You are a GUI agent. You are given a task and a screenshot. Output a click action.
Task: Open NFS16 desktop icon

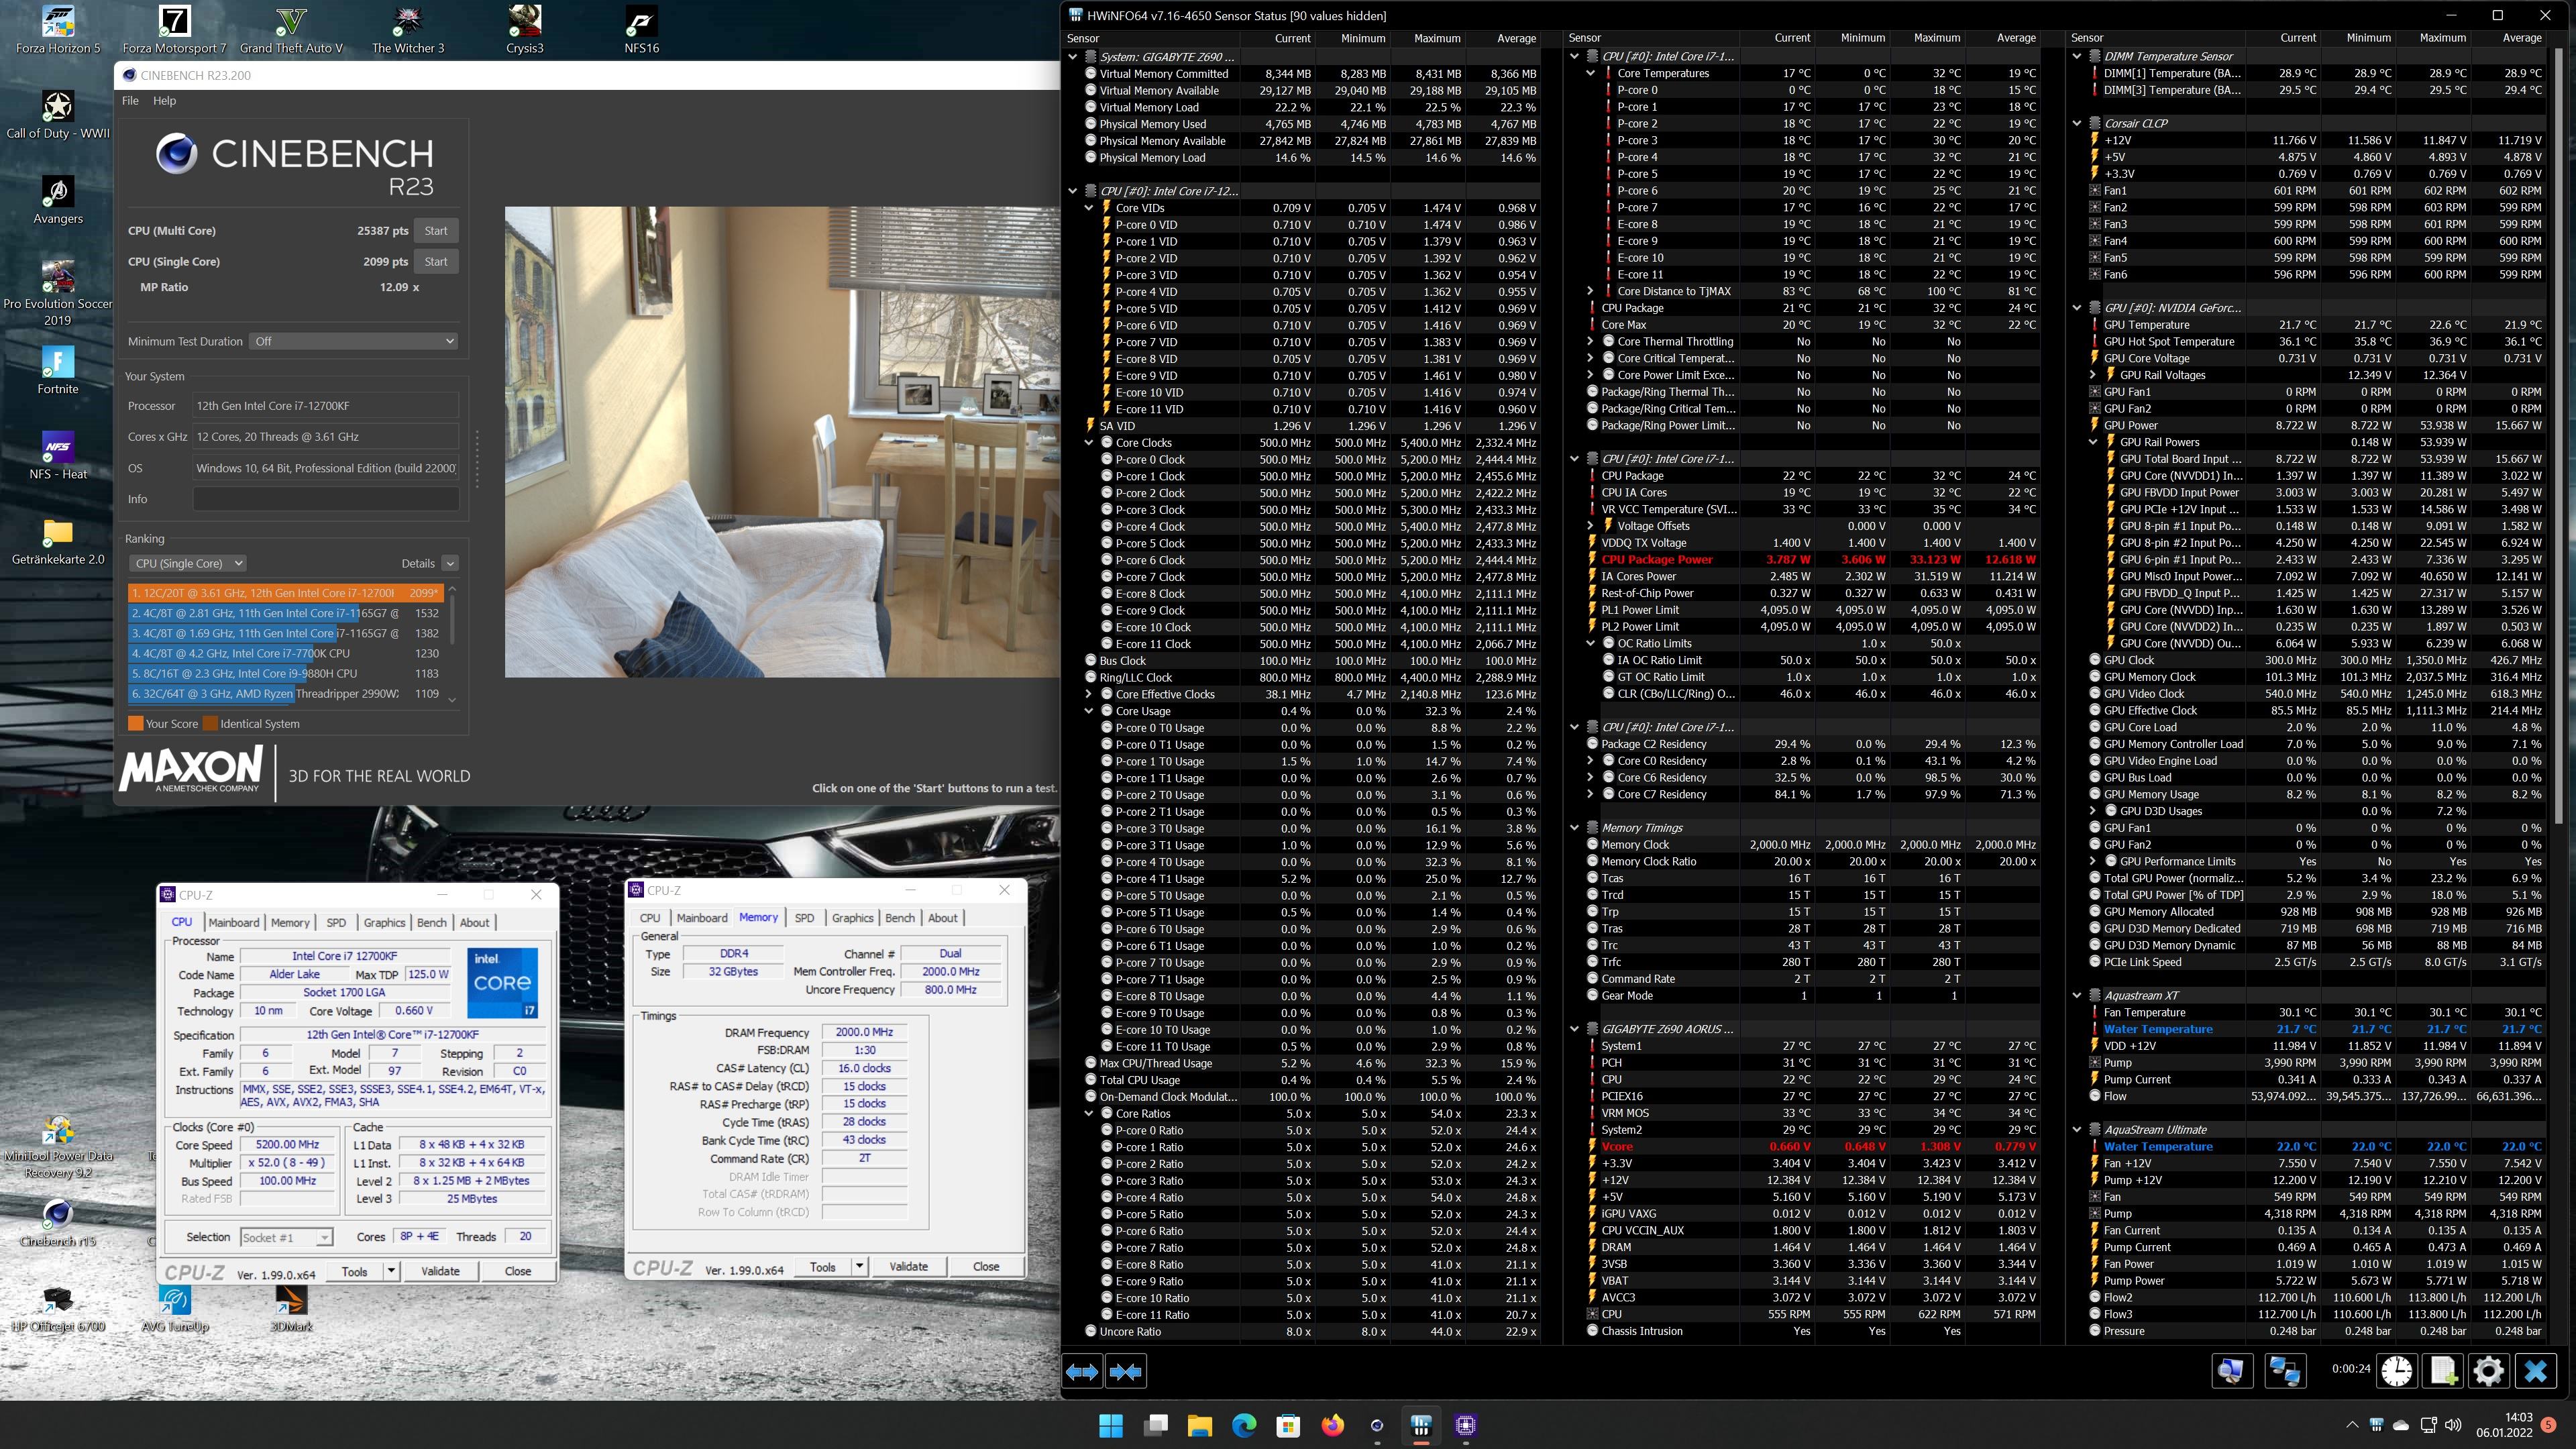tap(641, 29)
